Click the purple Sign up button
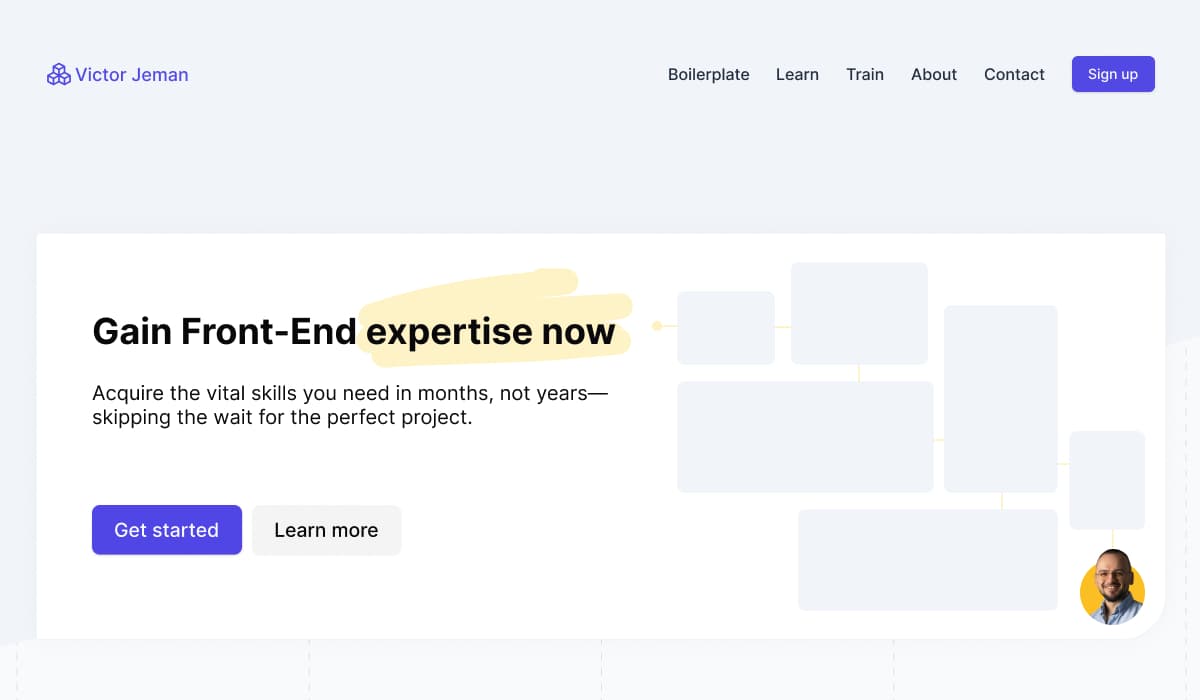Screen dimensions: 1200x700 point(1112,74)
